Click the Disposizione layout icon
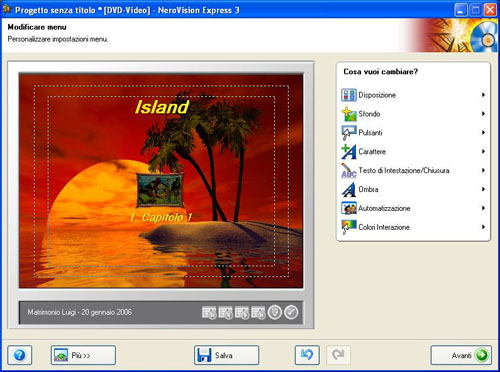500x372 pixels. pyautogui.click(x=349, y=95)
